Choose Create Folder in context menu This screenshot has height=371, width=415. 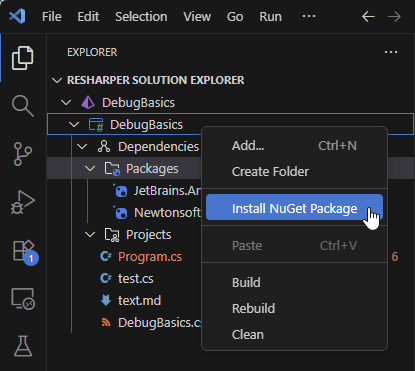294,172
